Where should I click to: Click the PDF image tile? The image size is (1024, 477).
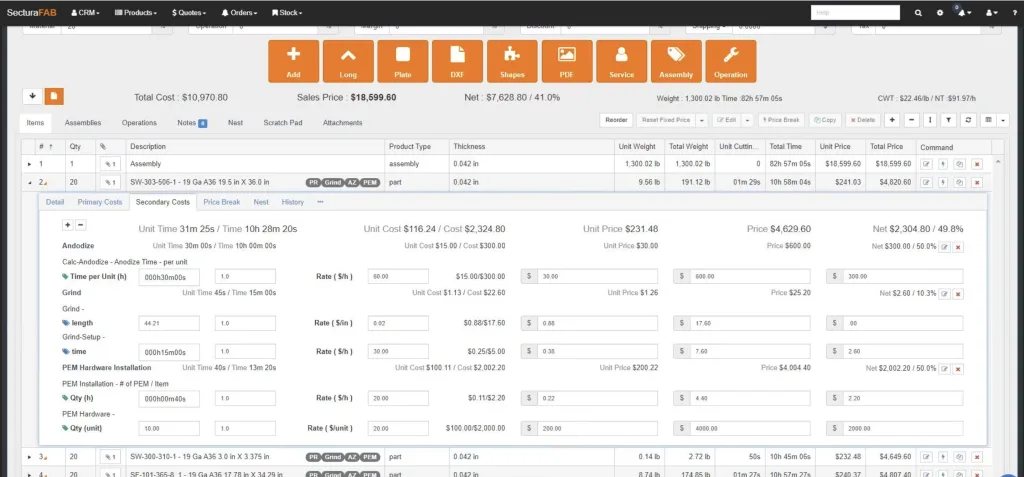(x=567, y=61)
